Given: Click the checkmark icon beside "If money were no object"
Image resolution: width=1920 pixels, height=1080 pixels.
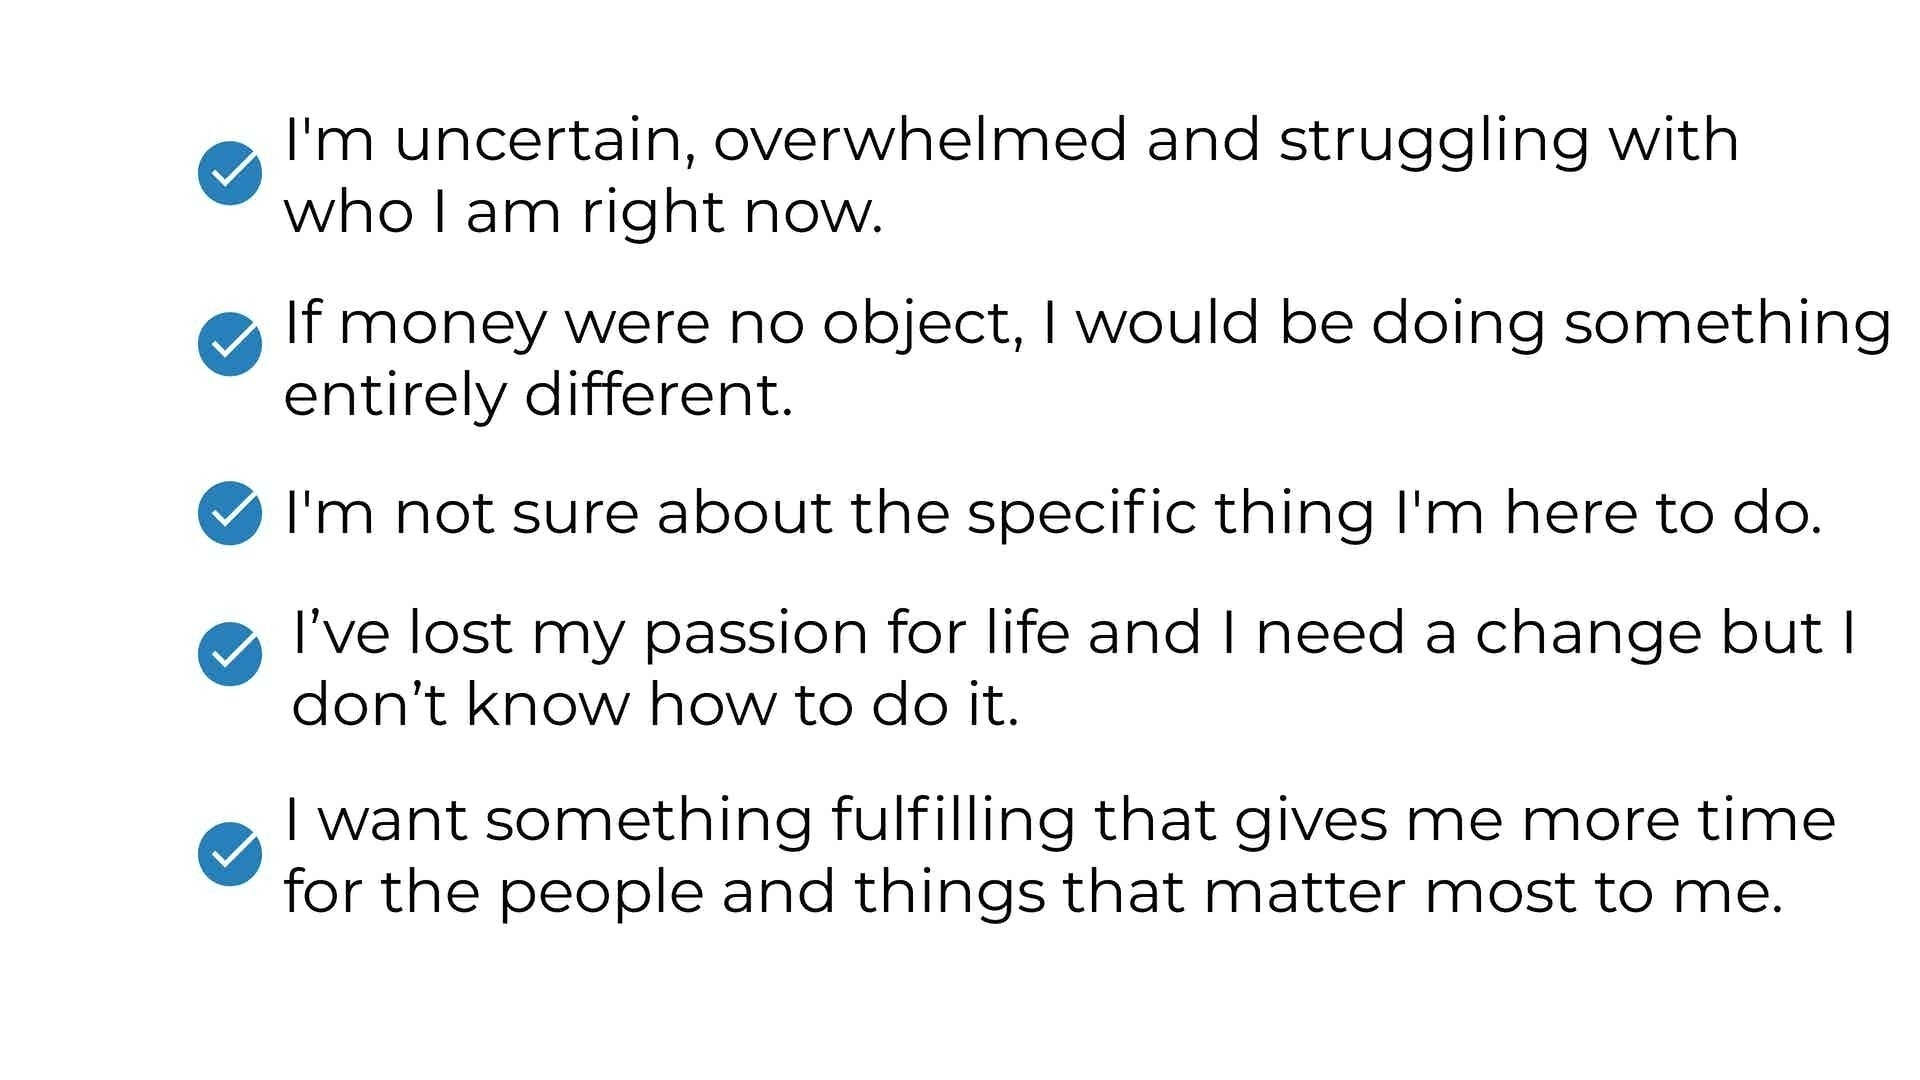Looking at the screenshot, I should point(230,344).
